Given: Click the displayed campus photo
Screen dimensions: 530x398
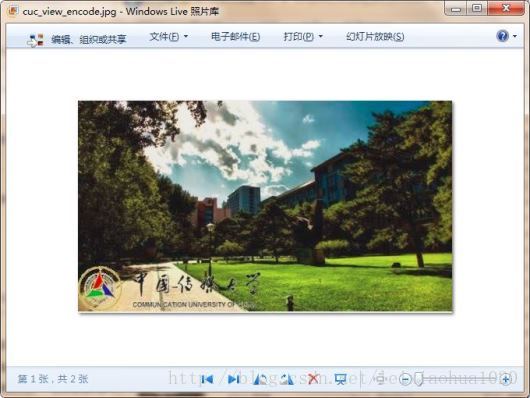Looking at the screenshot, I should click(265, 206).
